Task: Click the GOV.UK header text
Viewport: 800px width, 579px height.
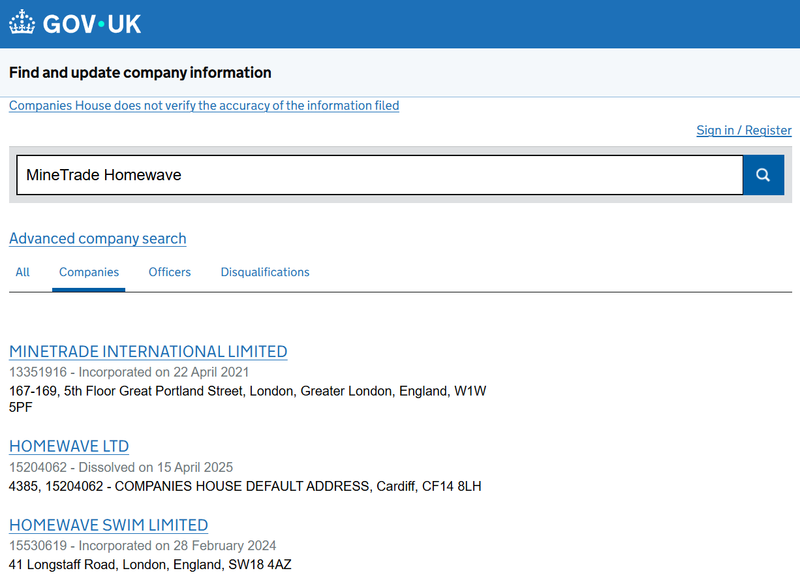Action: pos(92,24)
